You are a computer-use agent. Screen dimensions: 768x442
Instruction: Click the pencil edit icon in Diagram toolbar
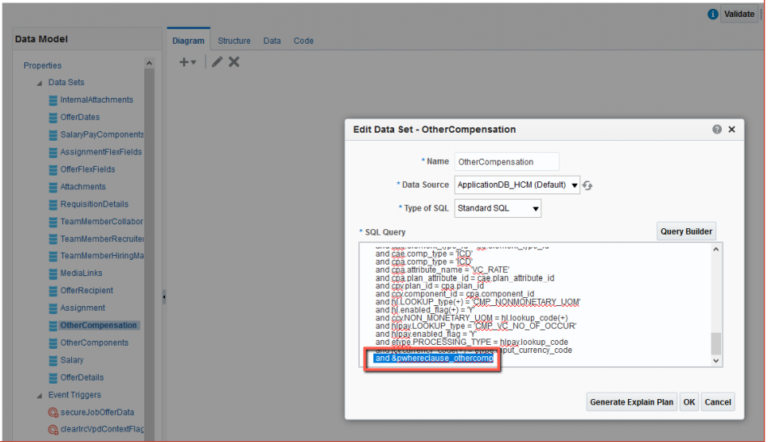point(217,62)
